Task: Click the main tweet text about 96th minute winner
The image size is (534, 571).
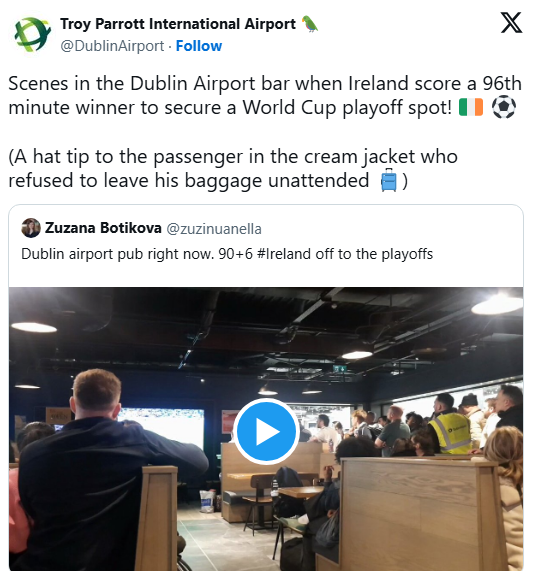Action: tap(265, 95)
